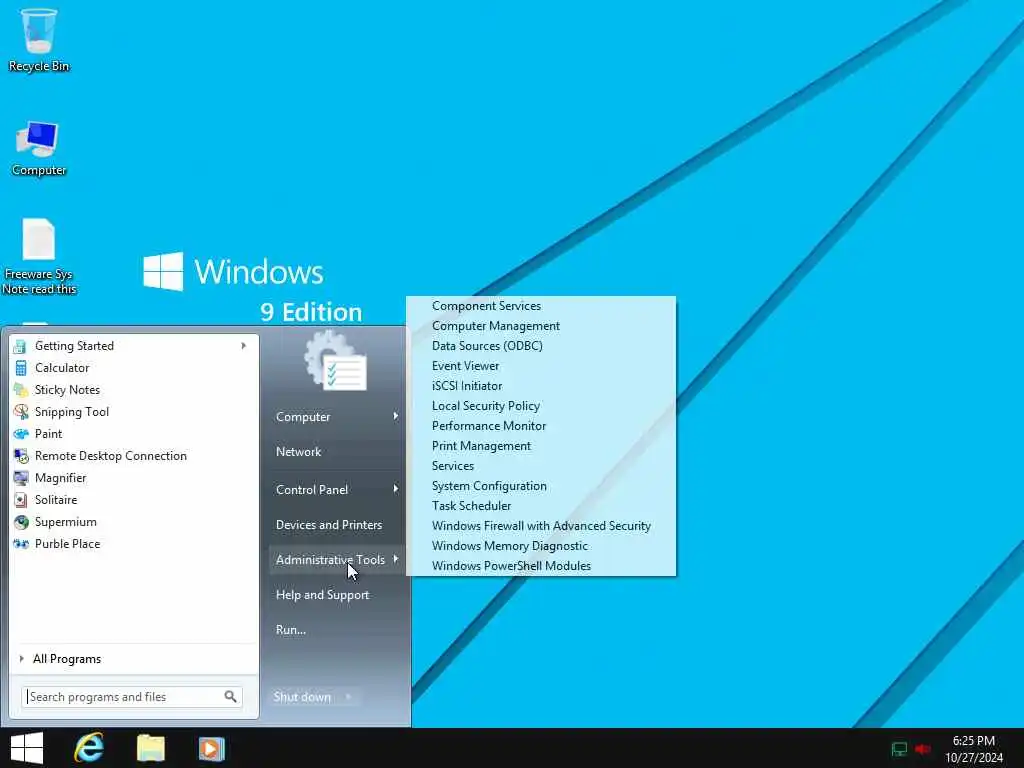The height and width of the screenshot is (768, 1024).
Task: Open the Shut down options arrow
Action: click(x=348, y=697)
